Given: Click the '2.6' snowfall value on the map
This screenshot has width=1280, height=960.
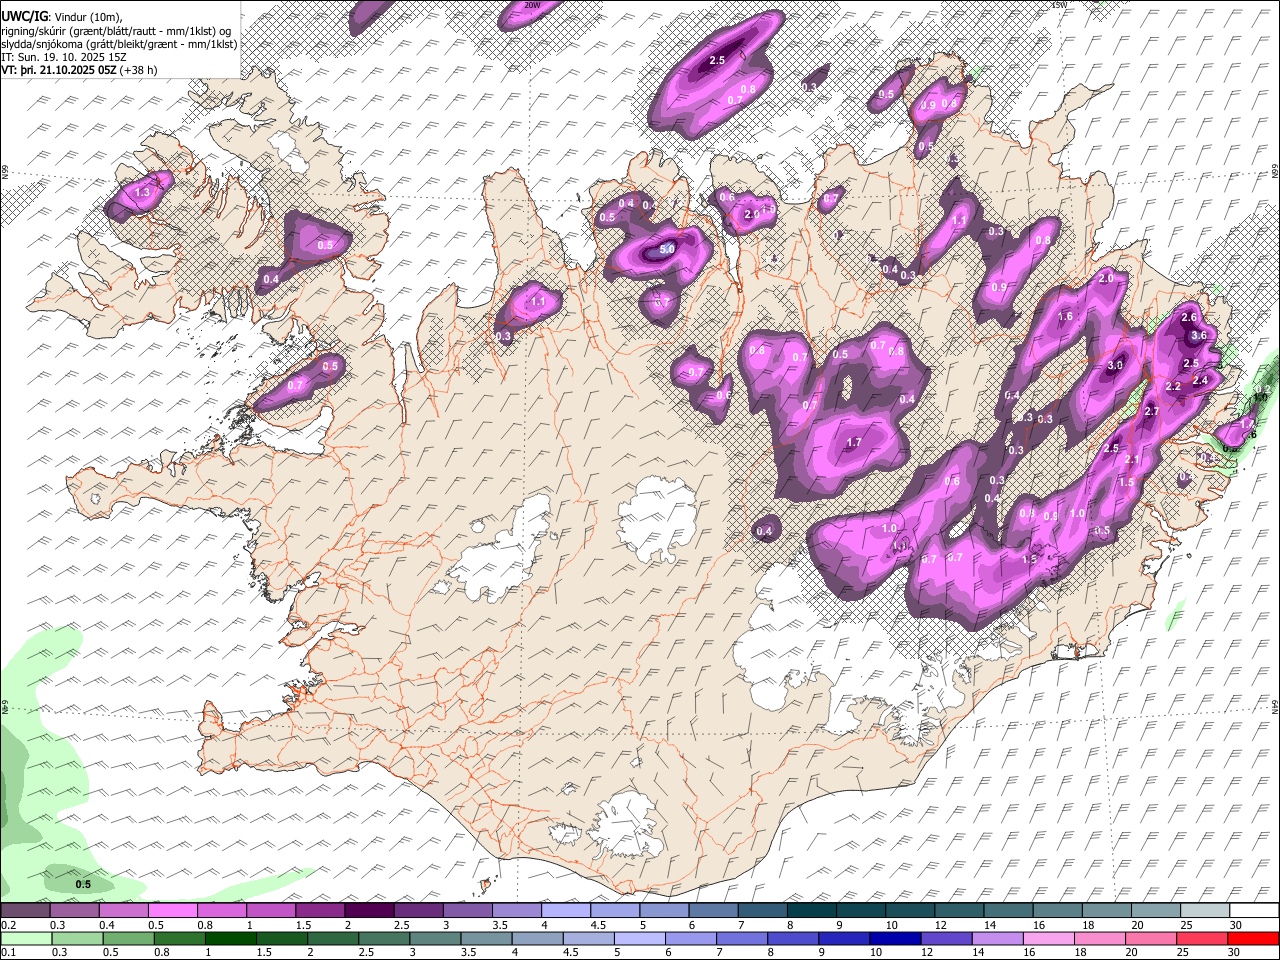Looking at the screenshot, I should click(1189, 317).
